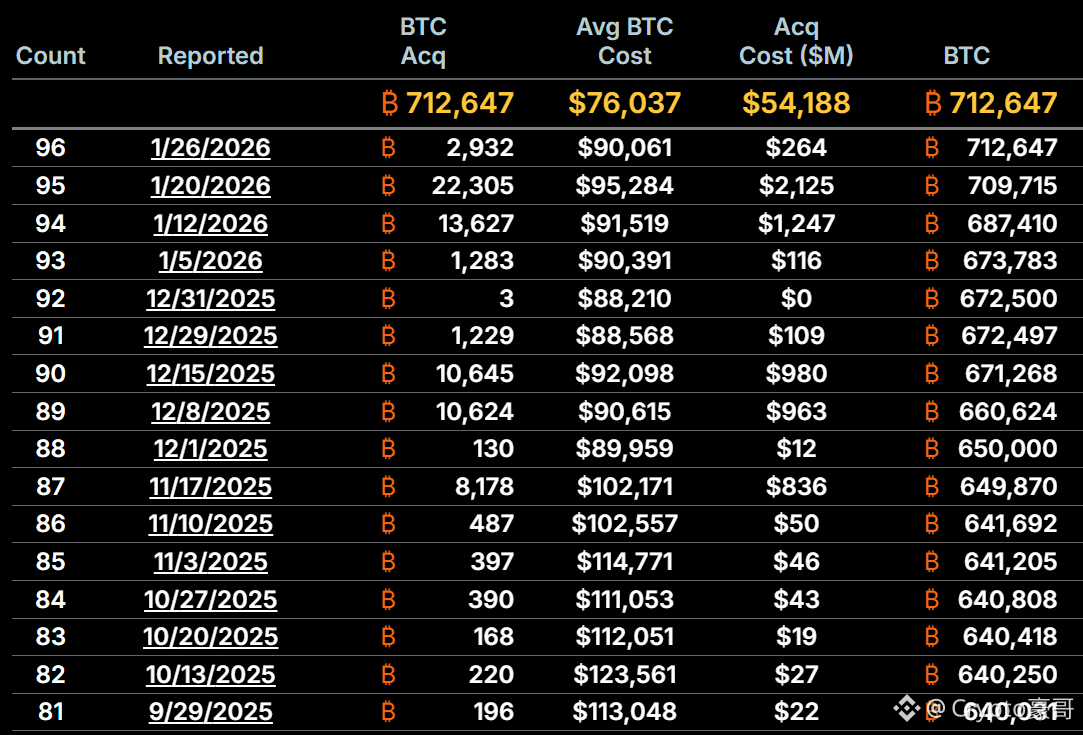Follow the 11/17/2025 reported link
This screenshot has height=735, width=1083.
point(211,487)
